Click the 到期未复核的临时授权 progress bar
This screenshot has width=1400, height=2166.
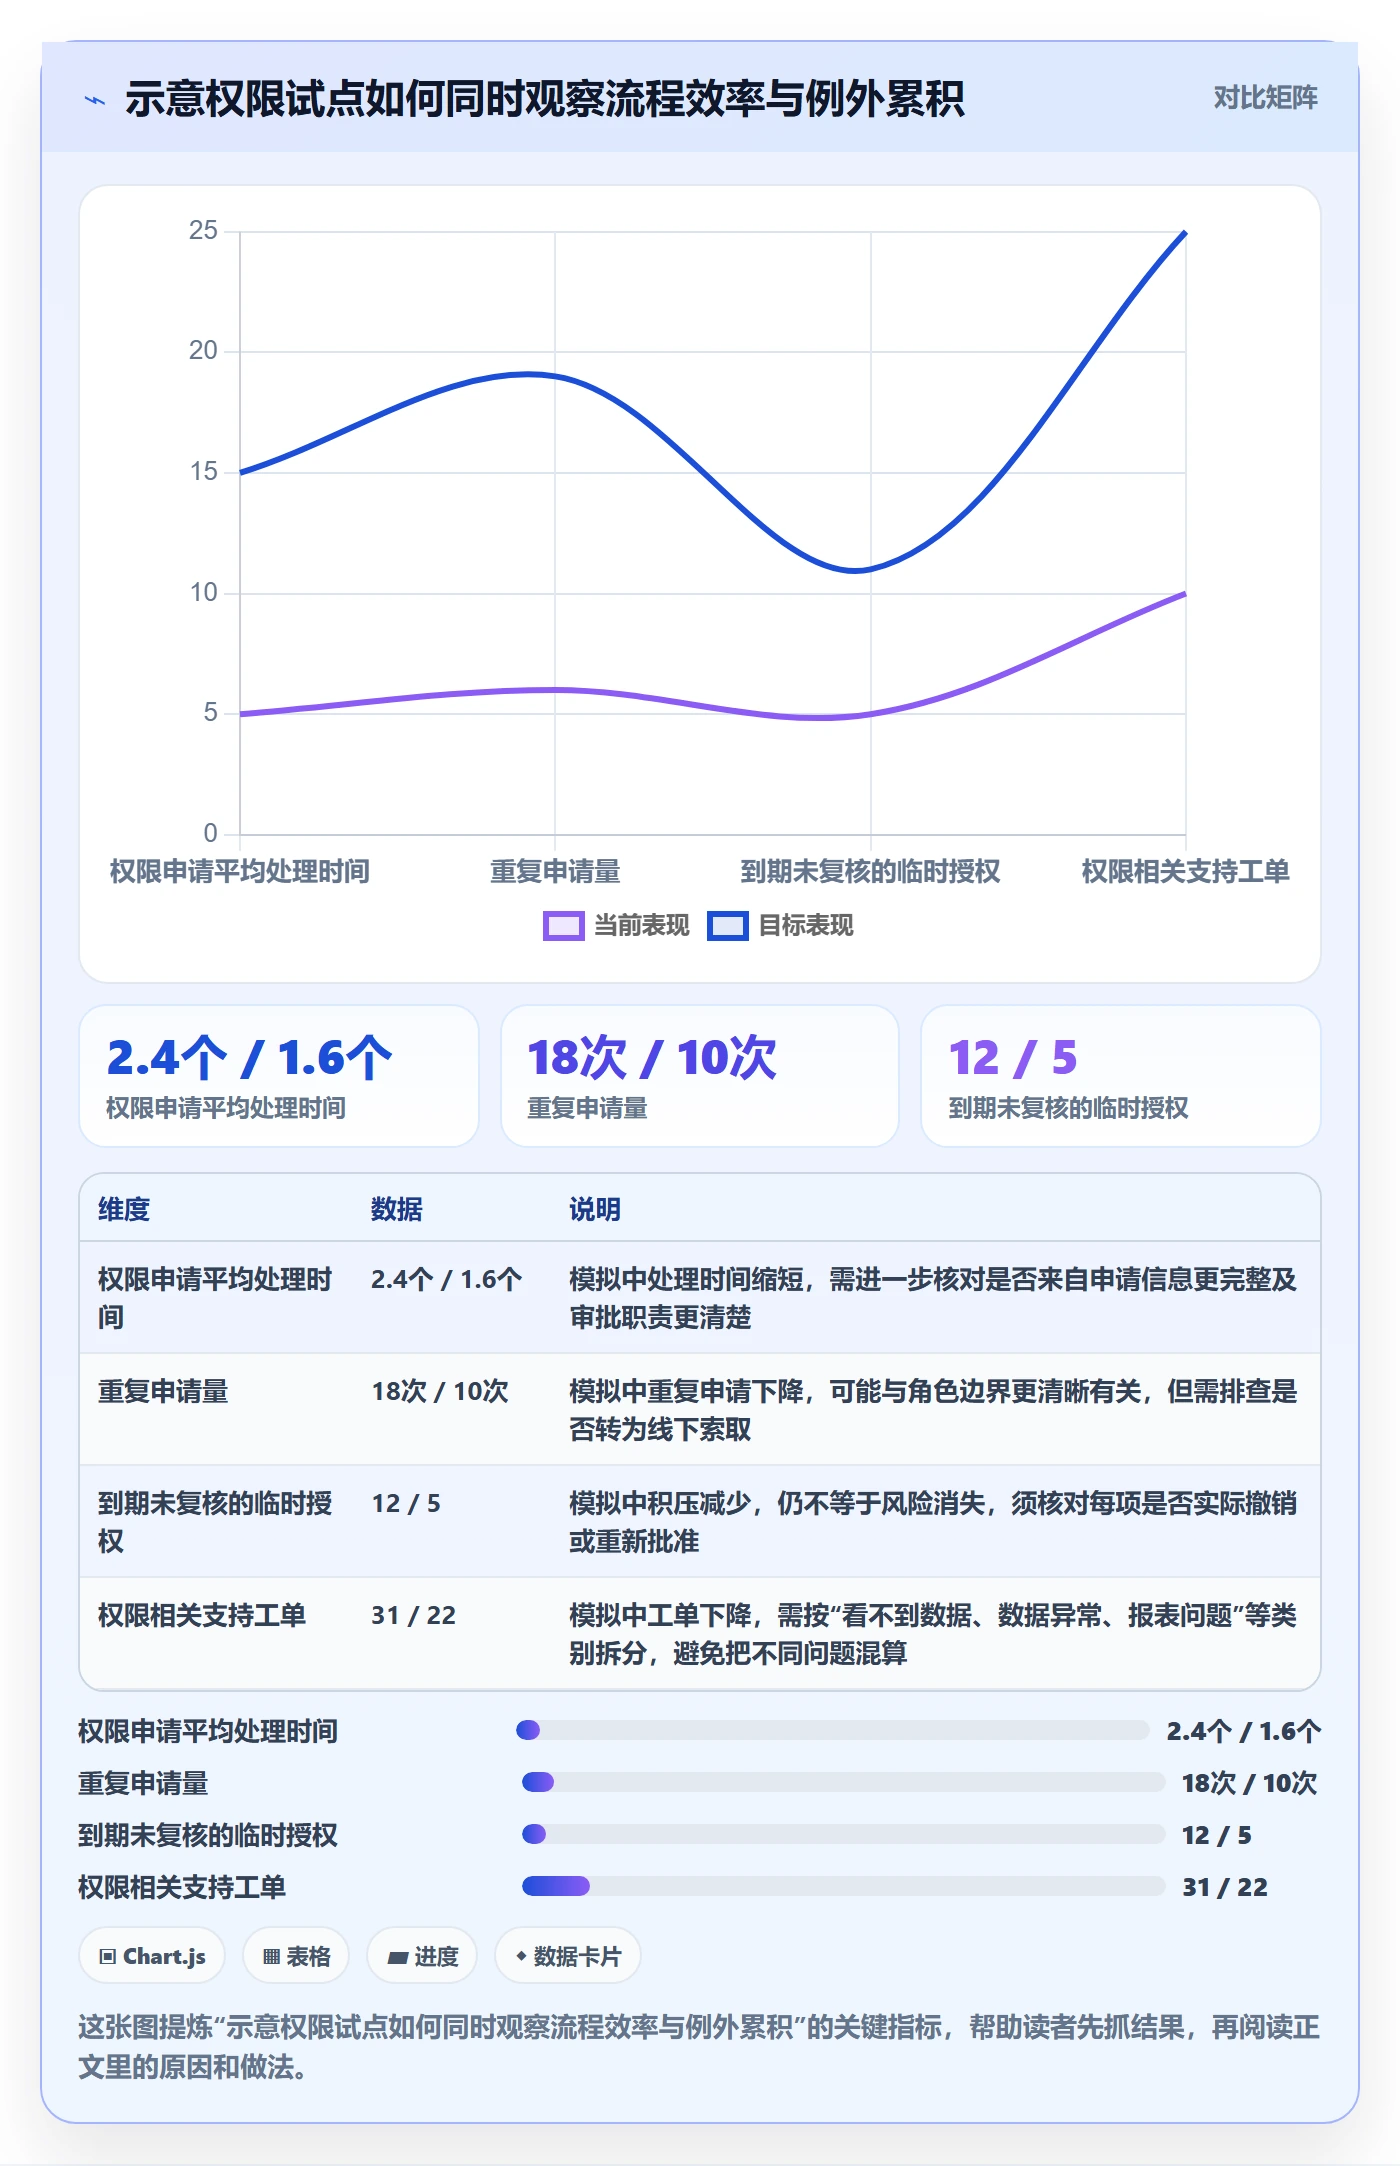point(843,1834)
